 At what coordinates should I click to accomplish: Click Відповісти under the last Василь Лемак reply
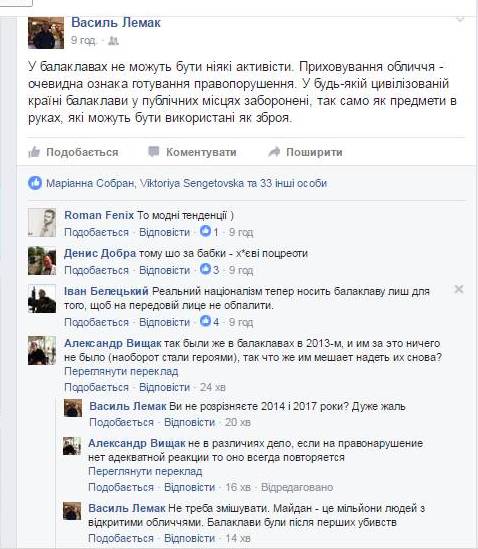coord(189,538)
